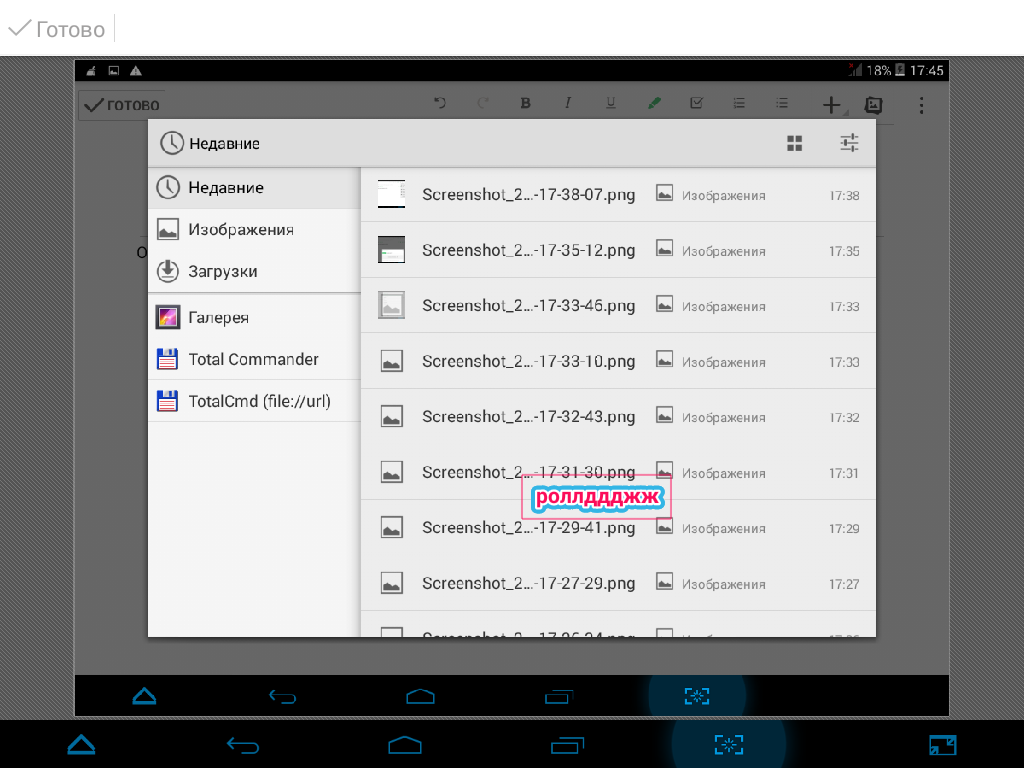Screen dimensions: 1024x768
Task: Tap the system up-arrow launcher icon
Action: point(81,744)
